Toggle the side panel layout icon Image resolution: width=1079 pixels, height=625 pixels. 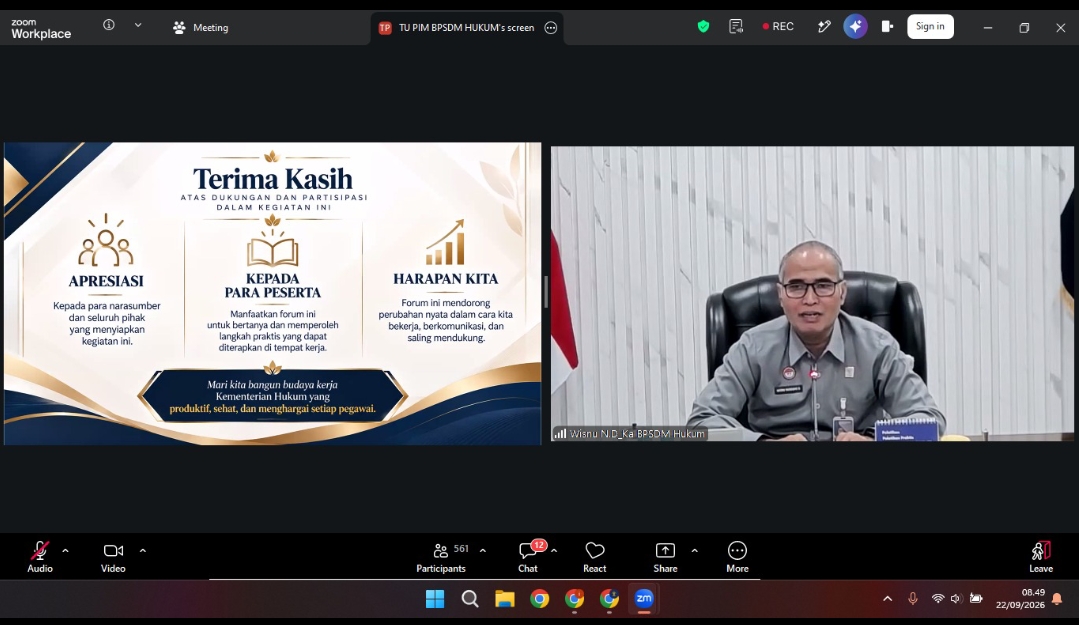click(887, 26)
